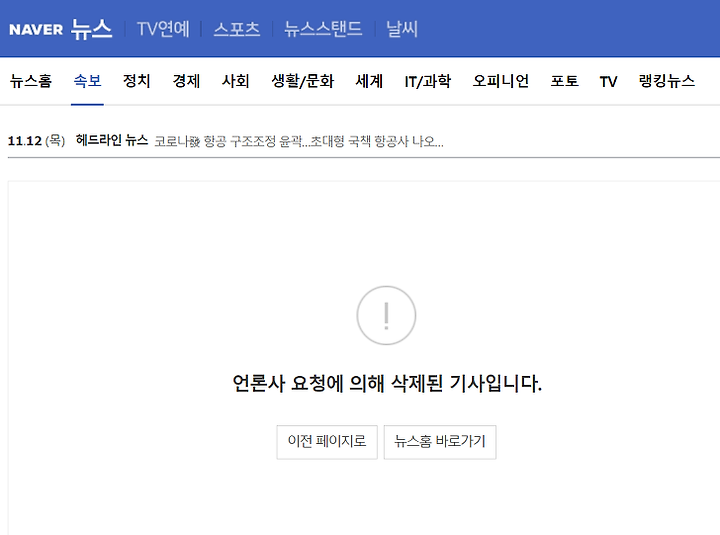Screen dimensions: 720x535
Task: Select the 속보 tab
Action: (87, 81)
